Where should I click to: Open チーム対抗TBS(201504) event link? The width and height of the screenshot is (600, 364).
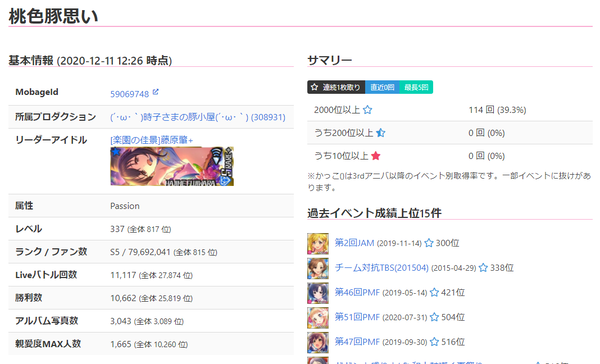pyautogui.click(x=382, y=268)
